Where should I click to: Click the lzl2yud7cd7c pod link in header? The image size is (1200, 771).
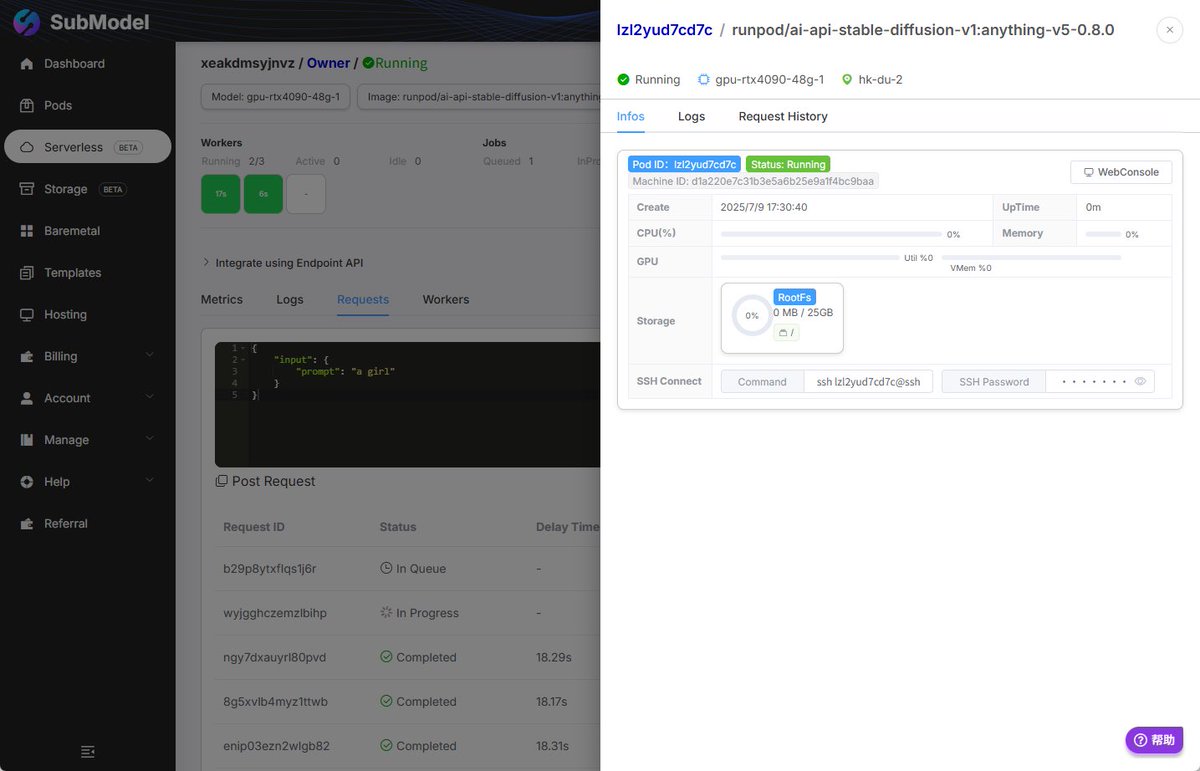click(665, 30)
